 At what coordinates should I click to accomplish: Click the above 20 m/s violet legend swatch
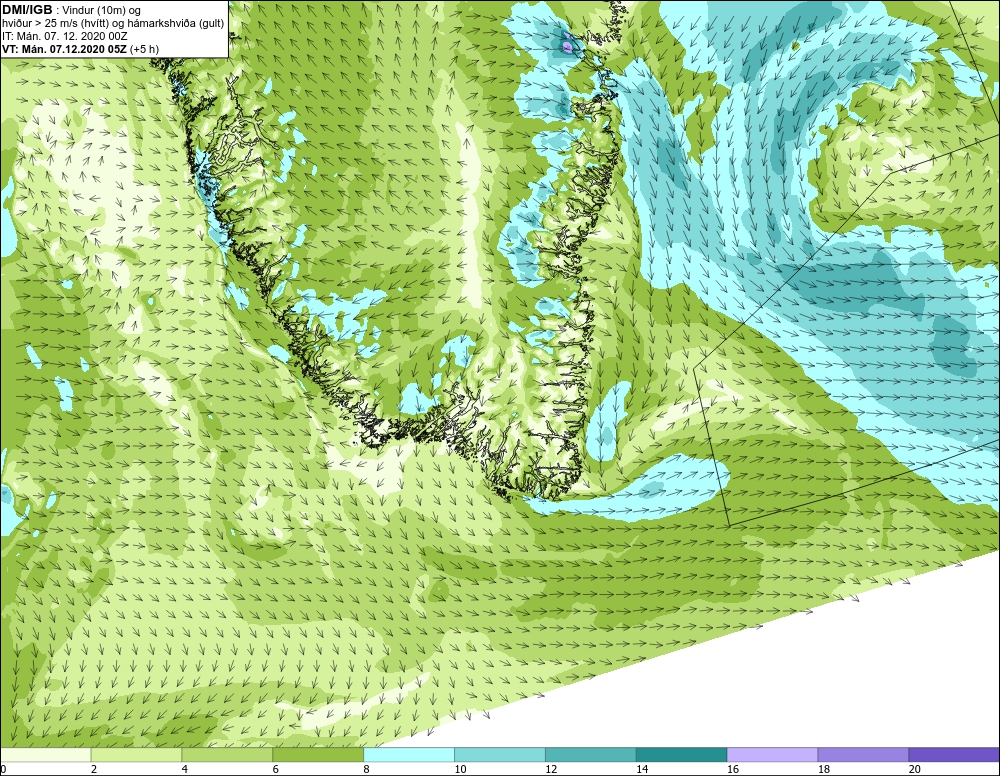point(955,755)
